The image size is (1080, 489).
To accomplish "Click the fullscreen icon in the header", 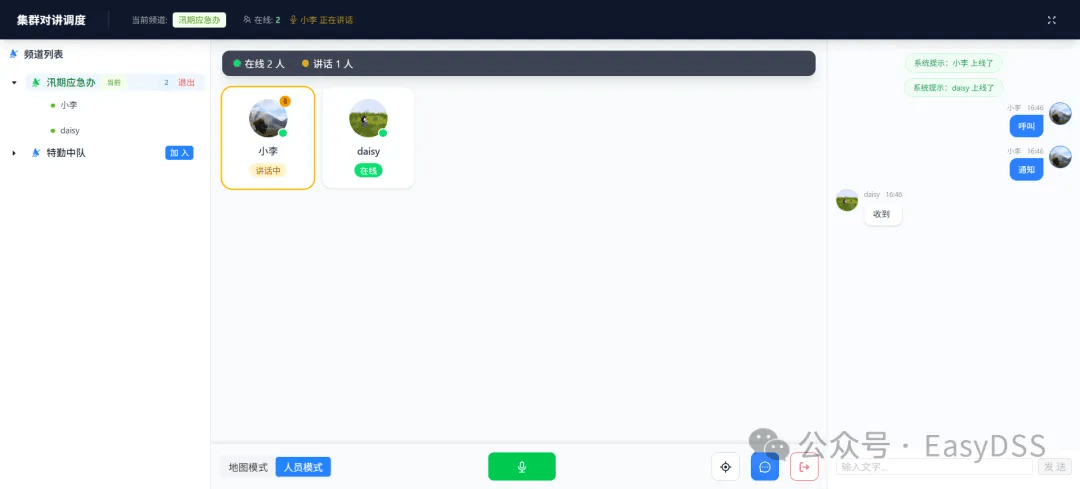I will [1051, 20].
